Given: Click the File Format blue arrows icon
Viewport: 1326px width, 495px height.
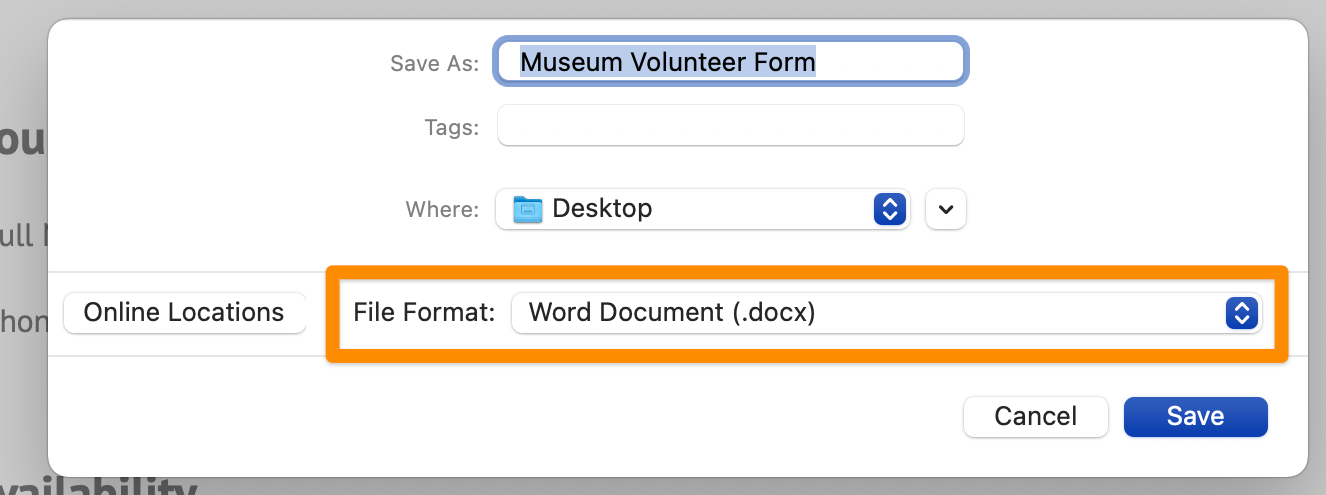Looking at the screenshot, I should click(1240, 313).
